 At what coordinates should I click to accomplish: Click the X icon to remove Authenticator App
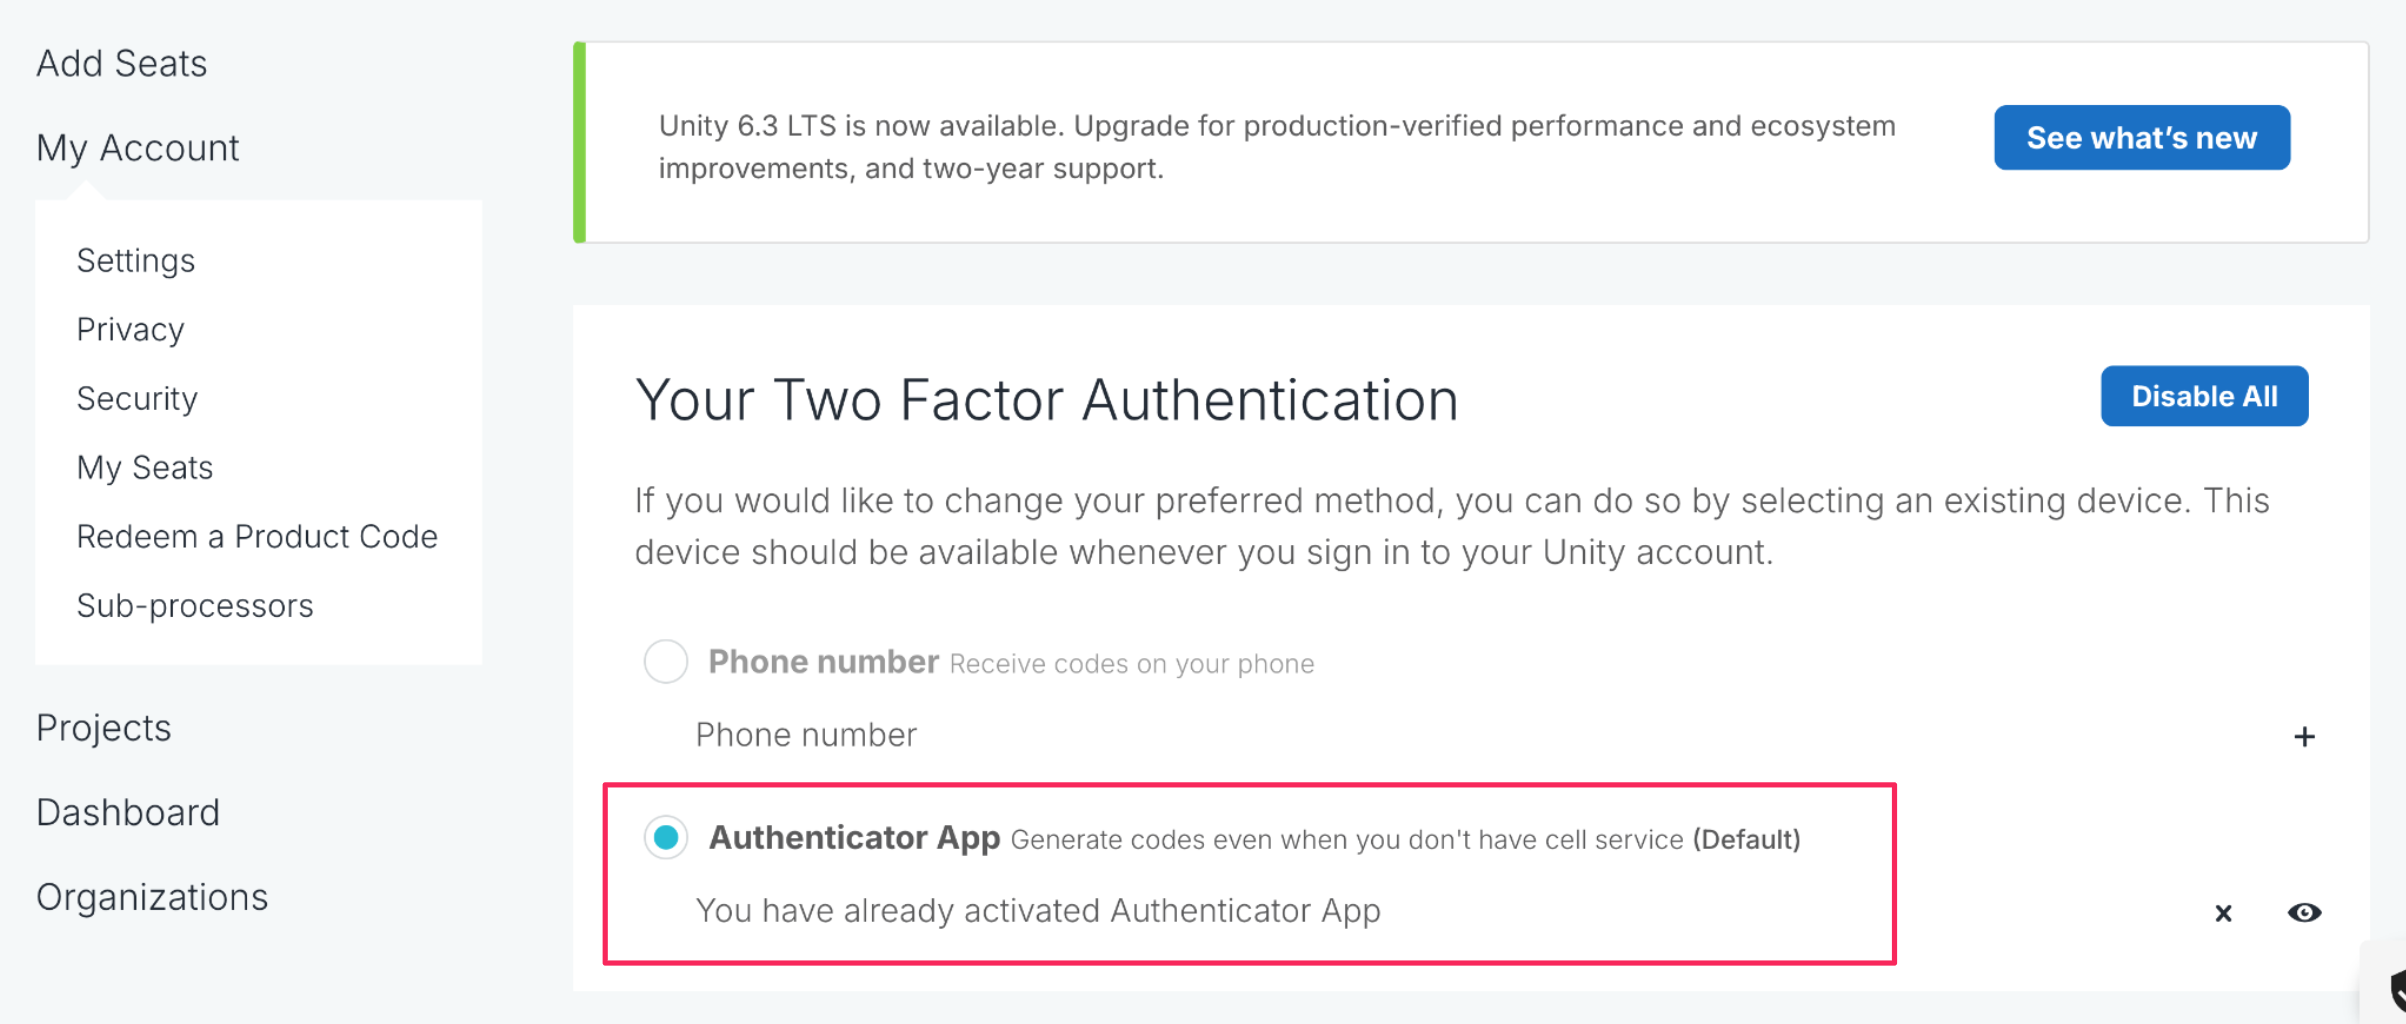[x=2223, y=913]
